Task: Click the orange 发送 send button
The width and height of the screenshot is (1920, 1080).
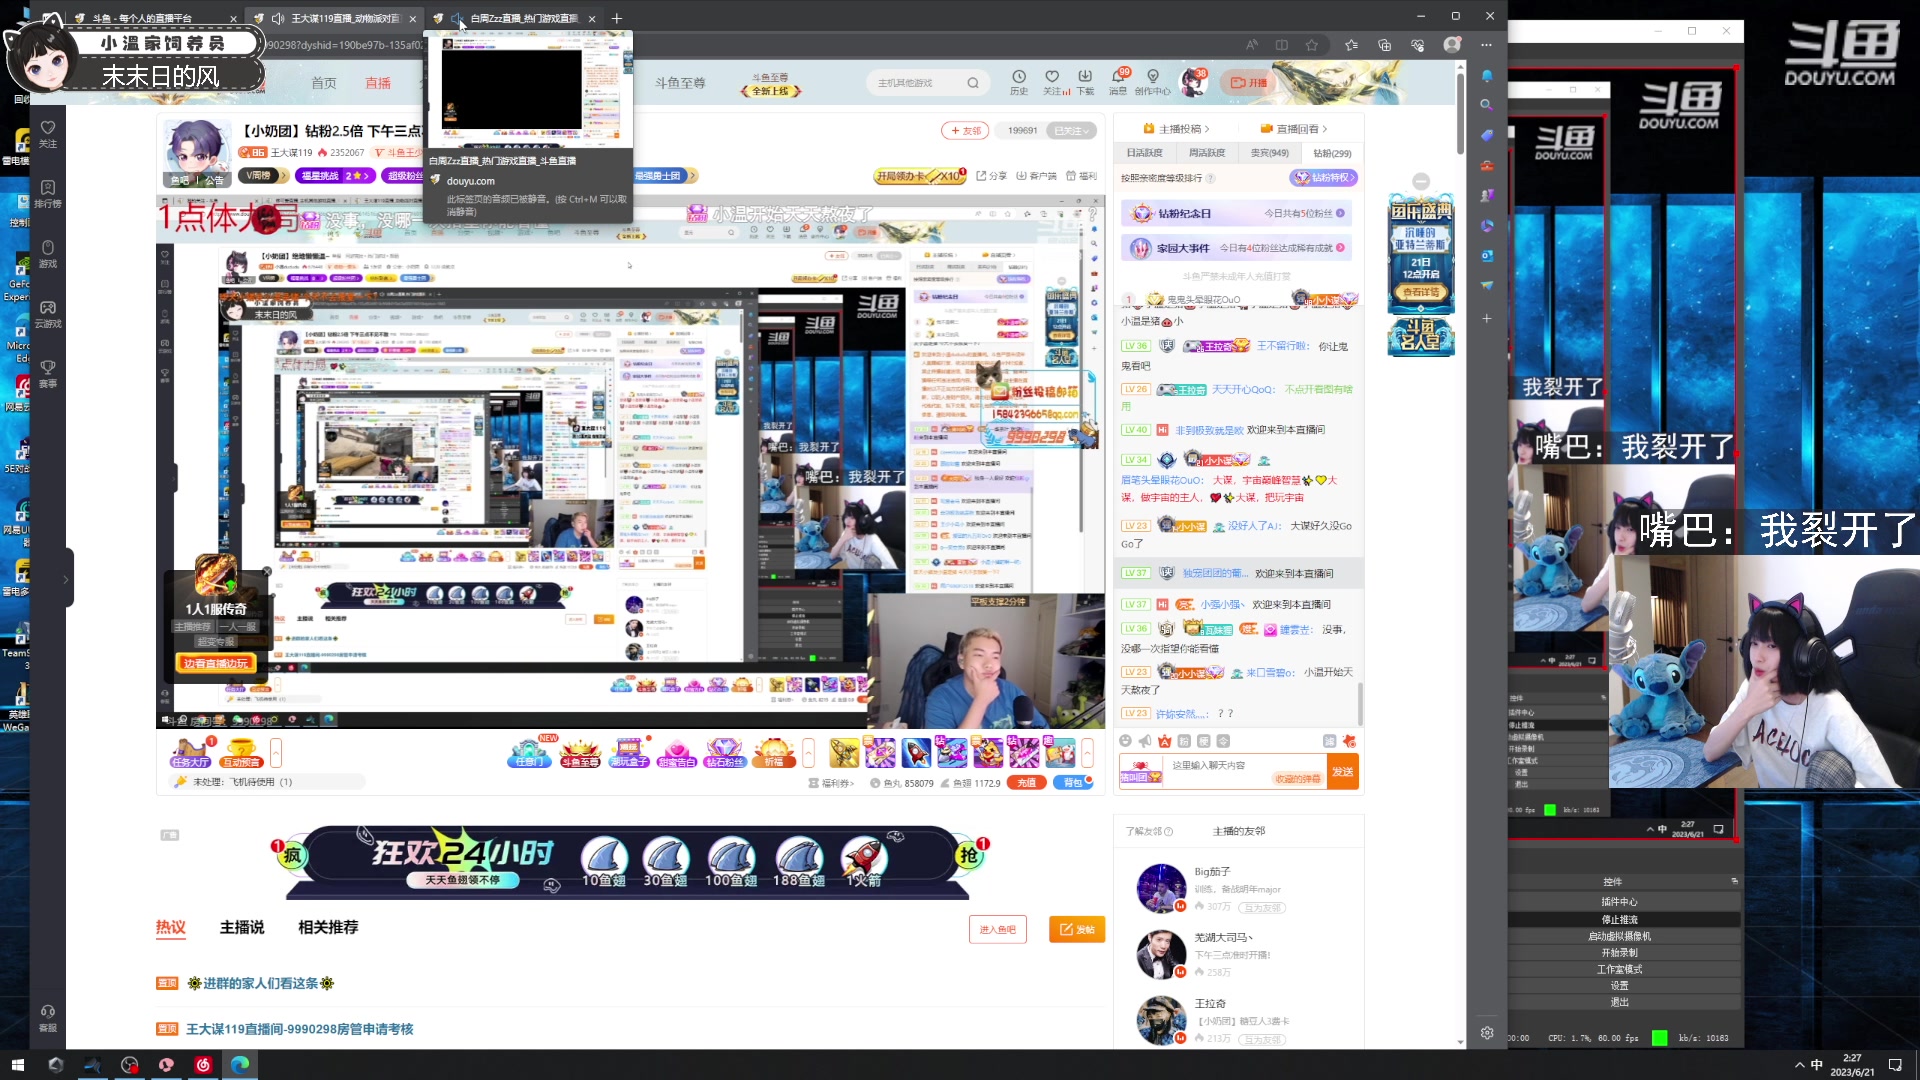Action: coord(1342,771)
